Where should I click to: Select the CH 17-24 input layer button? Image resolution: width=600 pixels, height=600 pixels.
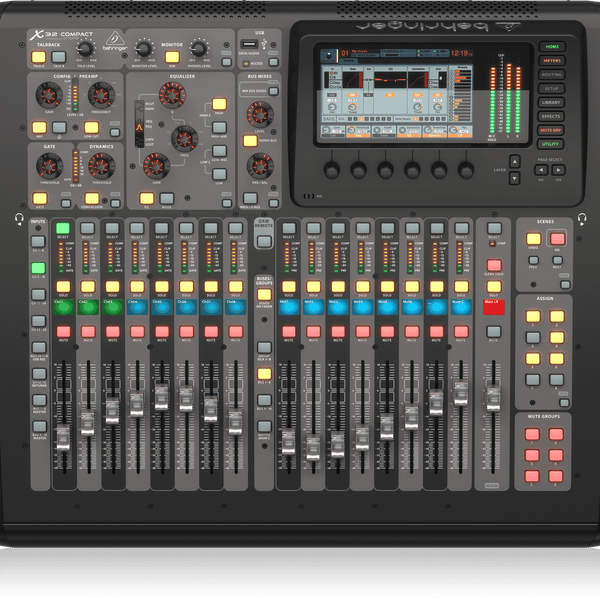point(39,294)
